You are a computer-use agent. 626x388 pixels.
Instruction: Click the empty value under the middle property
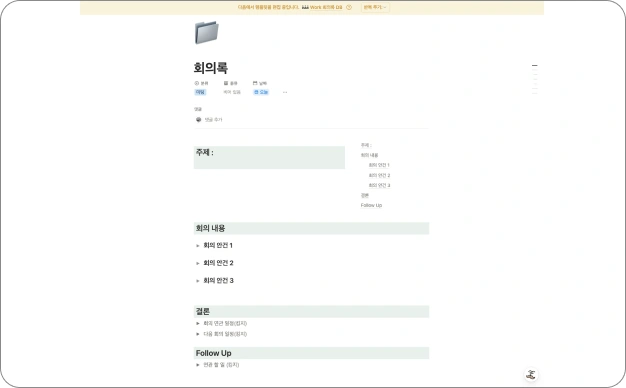[x=232, y=92]
